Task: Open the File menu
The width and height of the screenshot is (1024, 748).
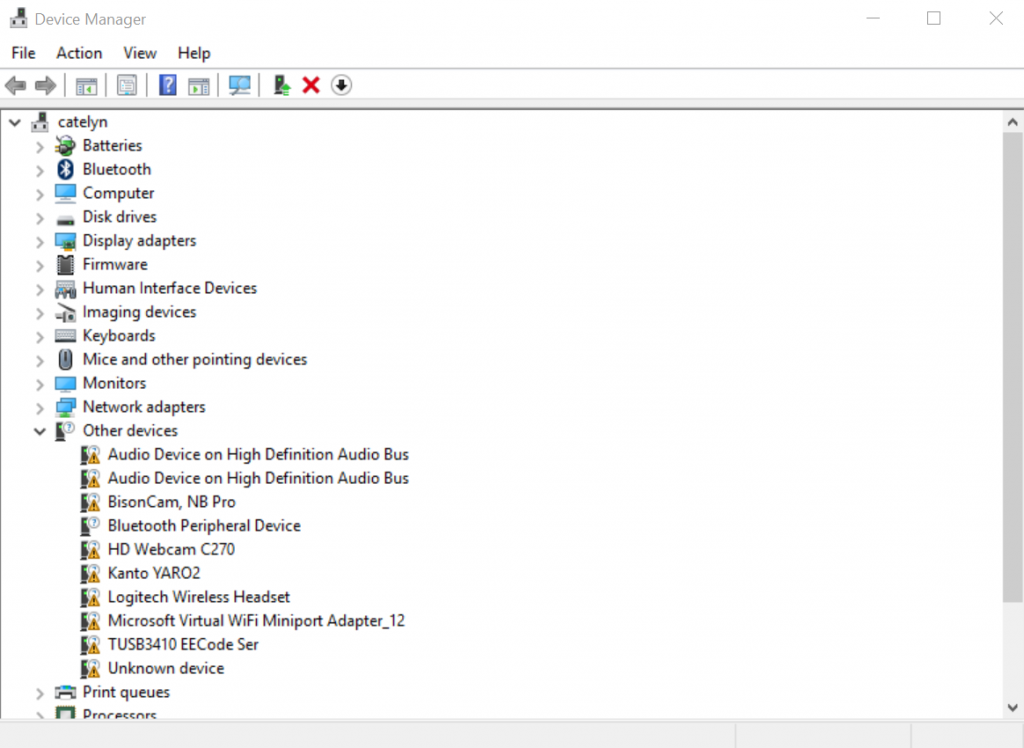Action: click(22, 53)
